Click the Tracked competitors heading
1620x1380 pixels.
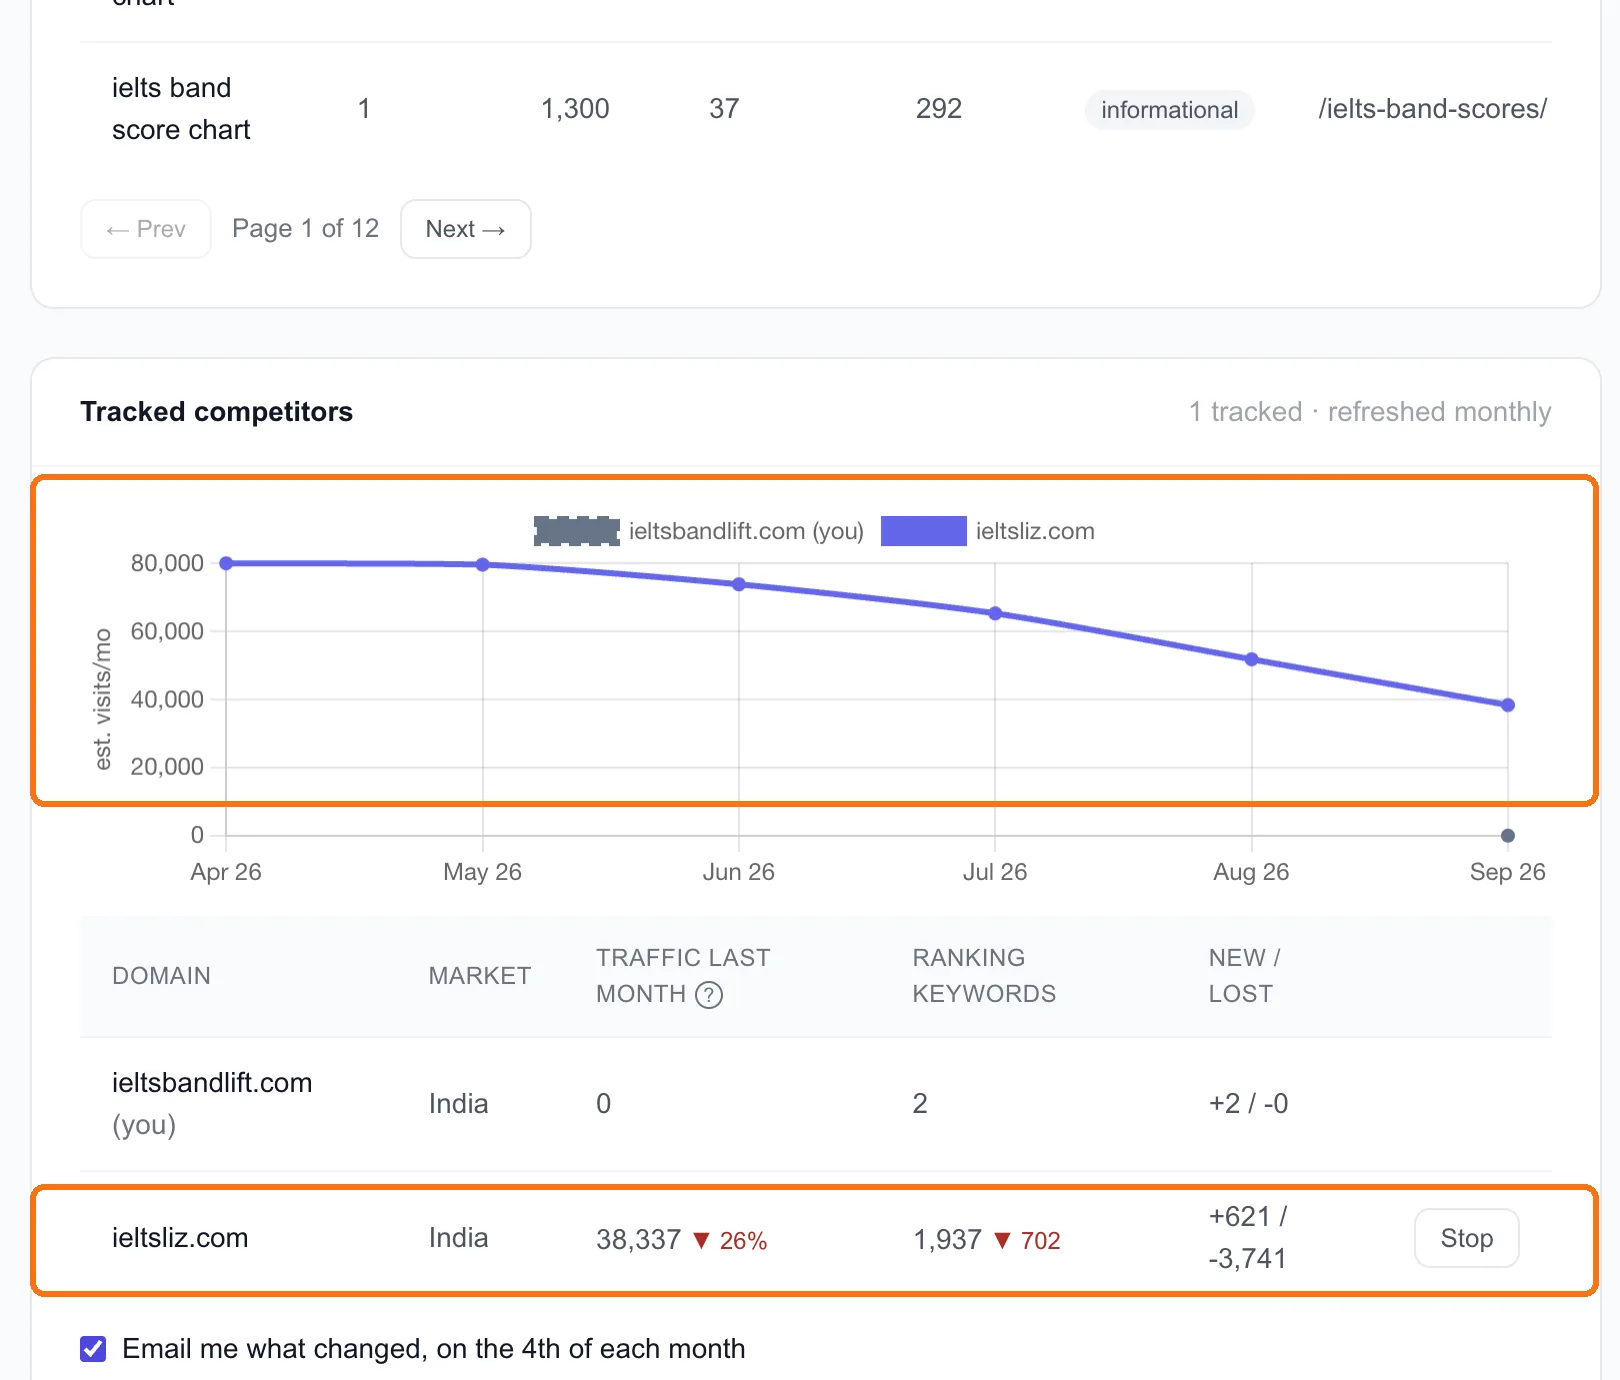coord(217,412)
